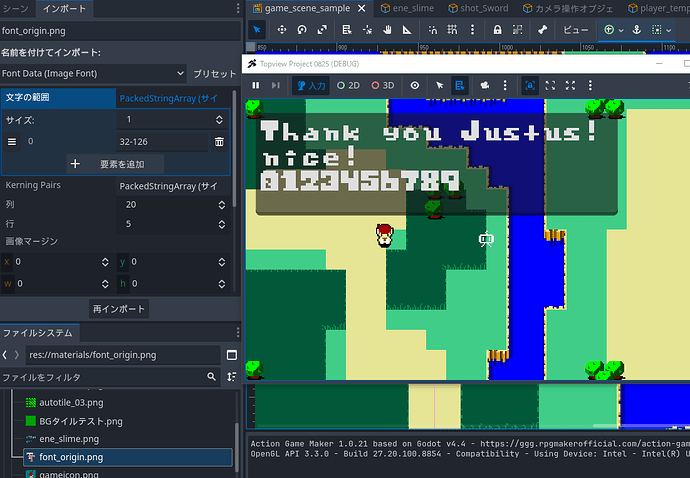
Task: Open the rightmost game toolbar three-dot menu
Action: tap(590, 85)
